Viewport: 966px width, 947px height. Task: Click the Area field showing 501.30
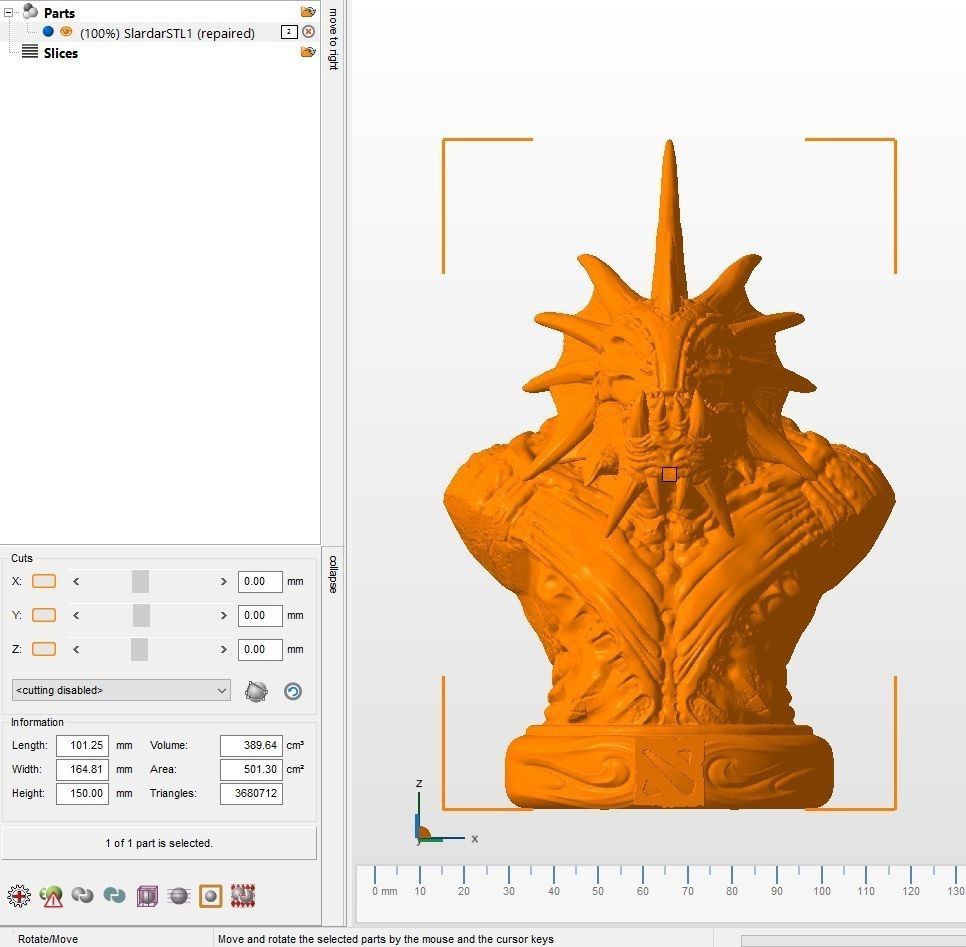[251, 770]
